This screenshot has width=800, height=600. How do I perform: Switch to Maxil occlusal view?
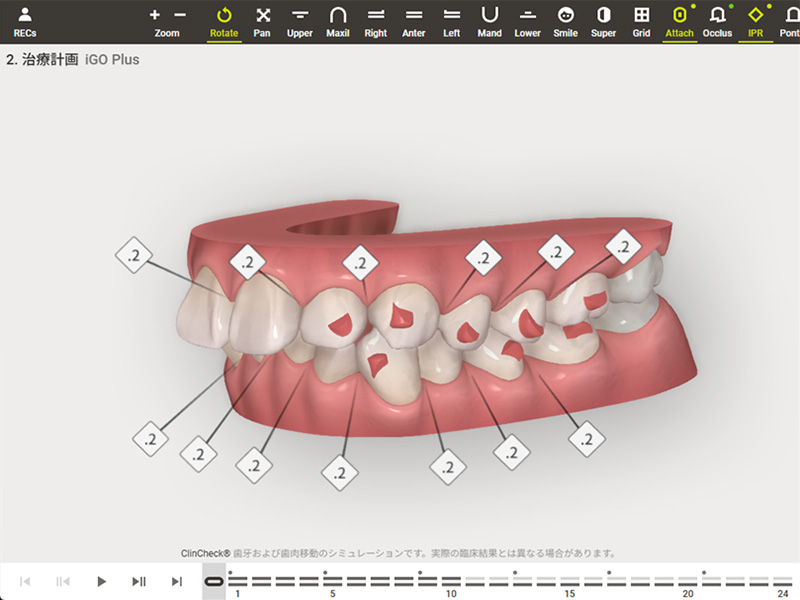338,21
